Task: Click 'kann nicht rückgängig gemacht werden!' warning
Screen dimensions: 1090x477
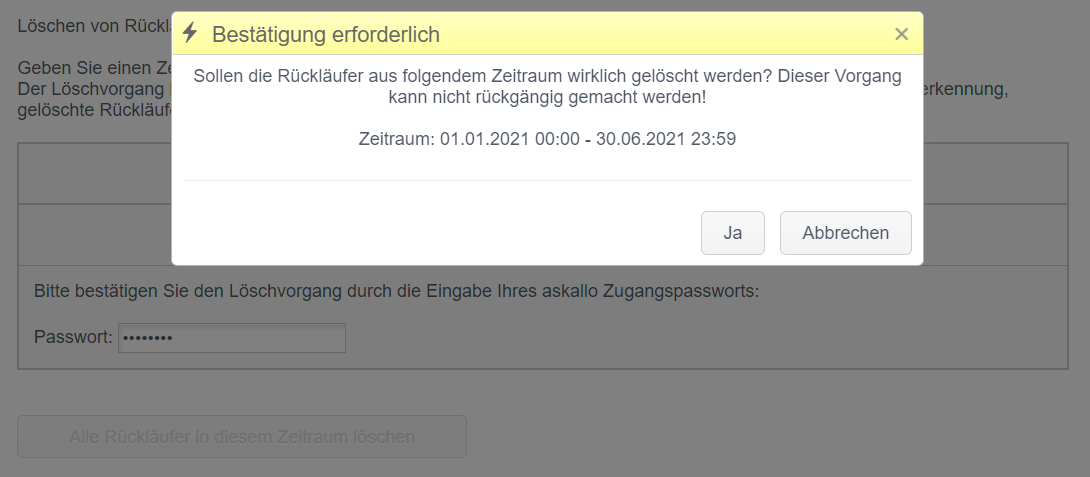Action: coord(547,97)
